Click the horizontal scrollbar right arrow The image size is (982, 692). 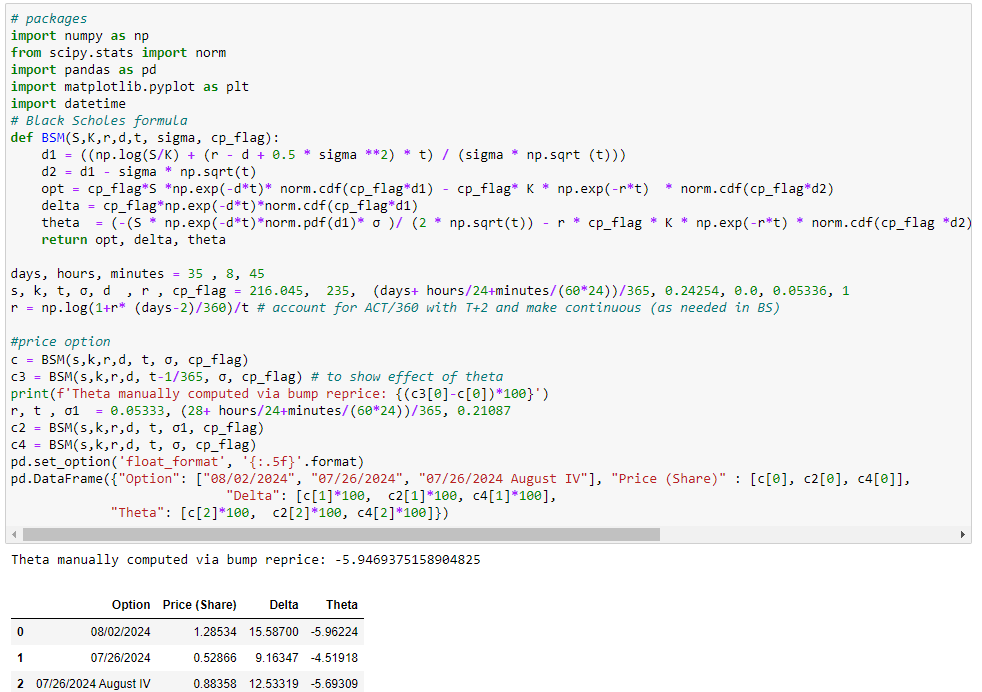coord(963,535)
